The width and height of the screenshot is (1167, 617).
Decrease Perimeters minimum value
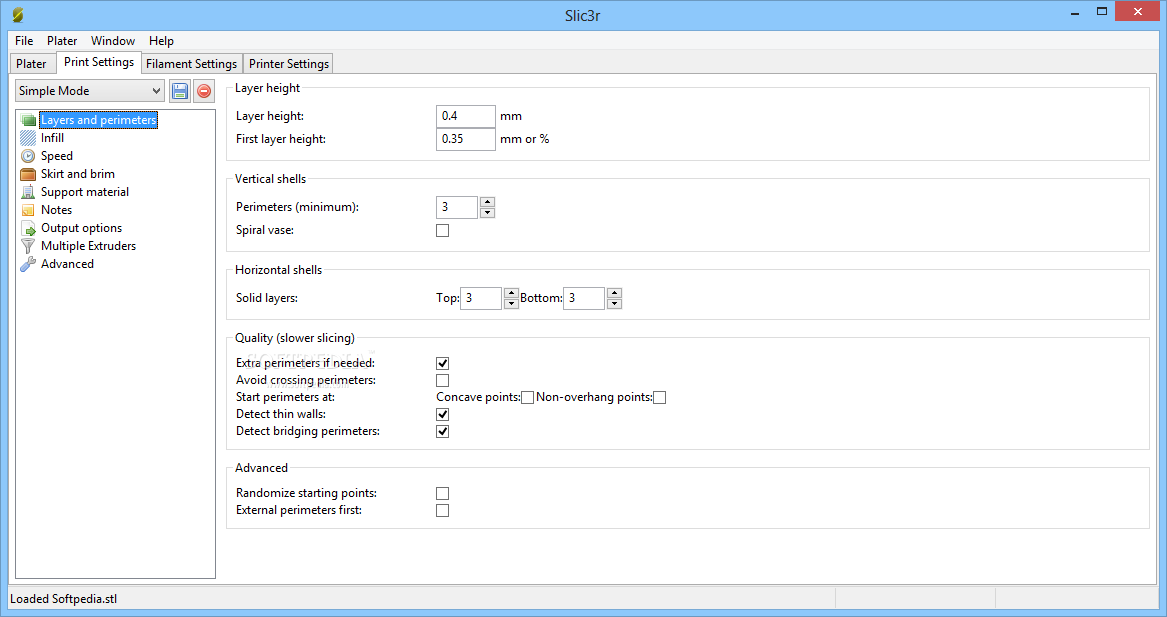coord(487,213)
